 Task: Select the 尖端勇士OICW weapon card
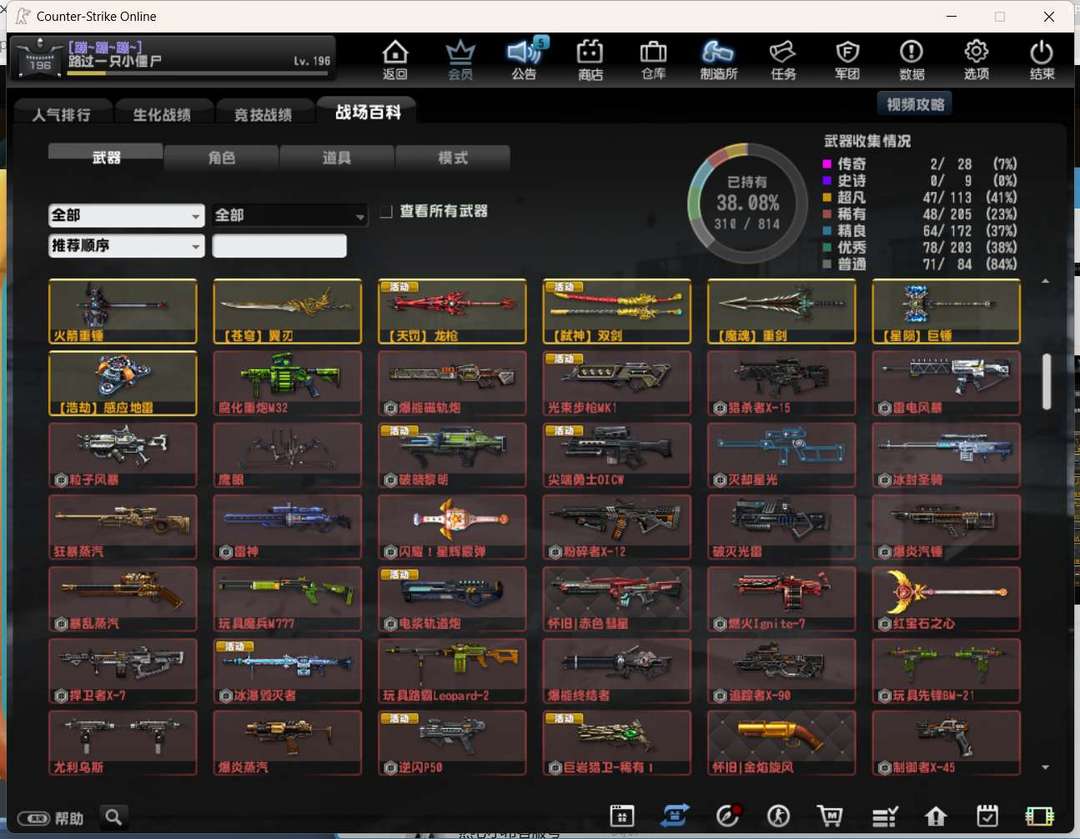pos(616,455)
